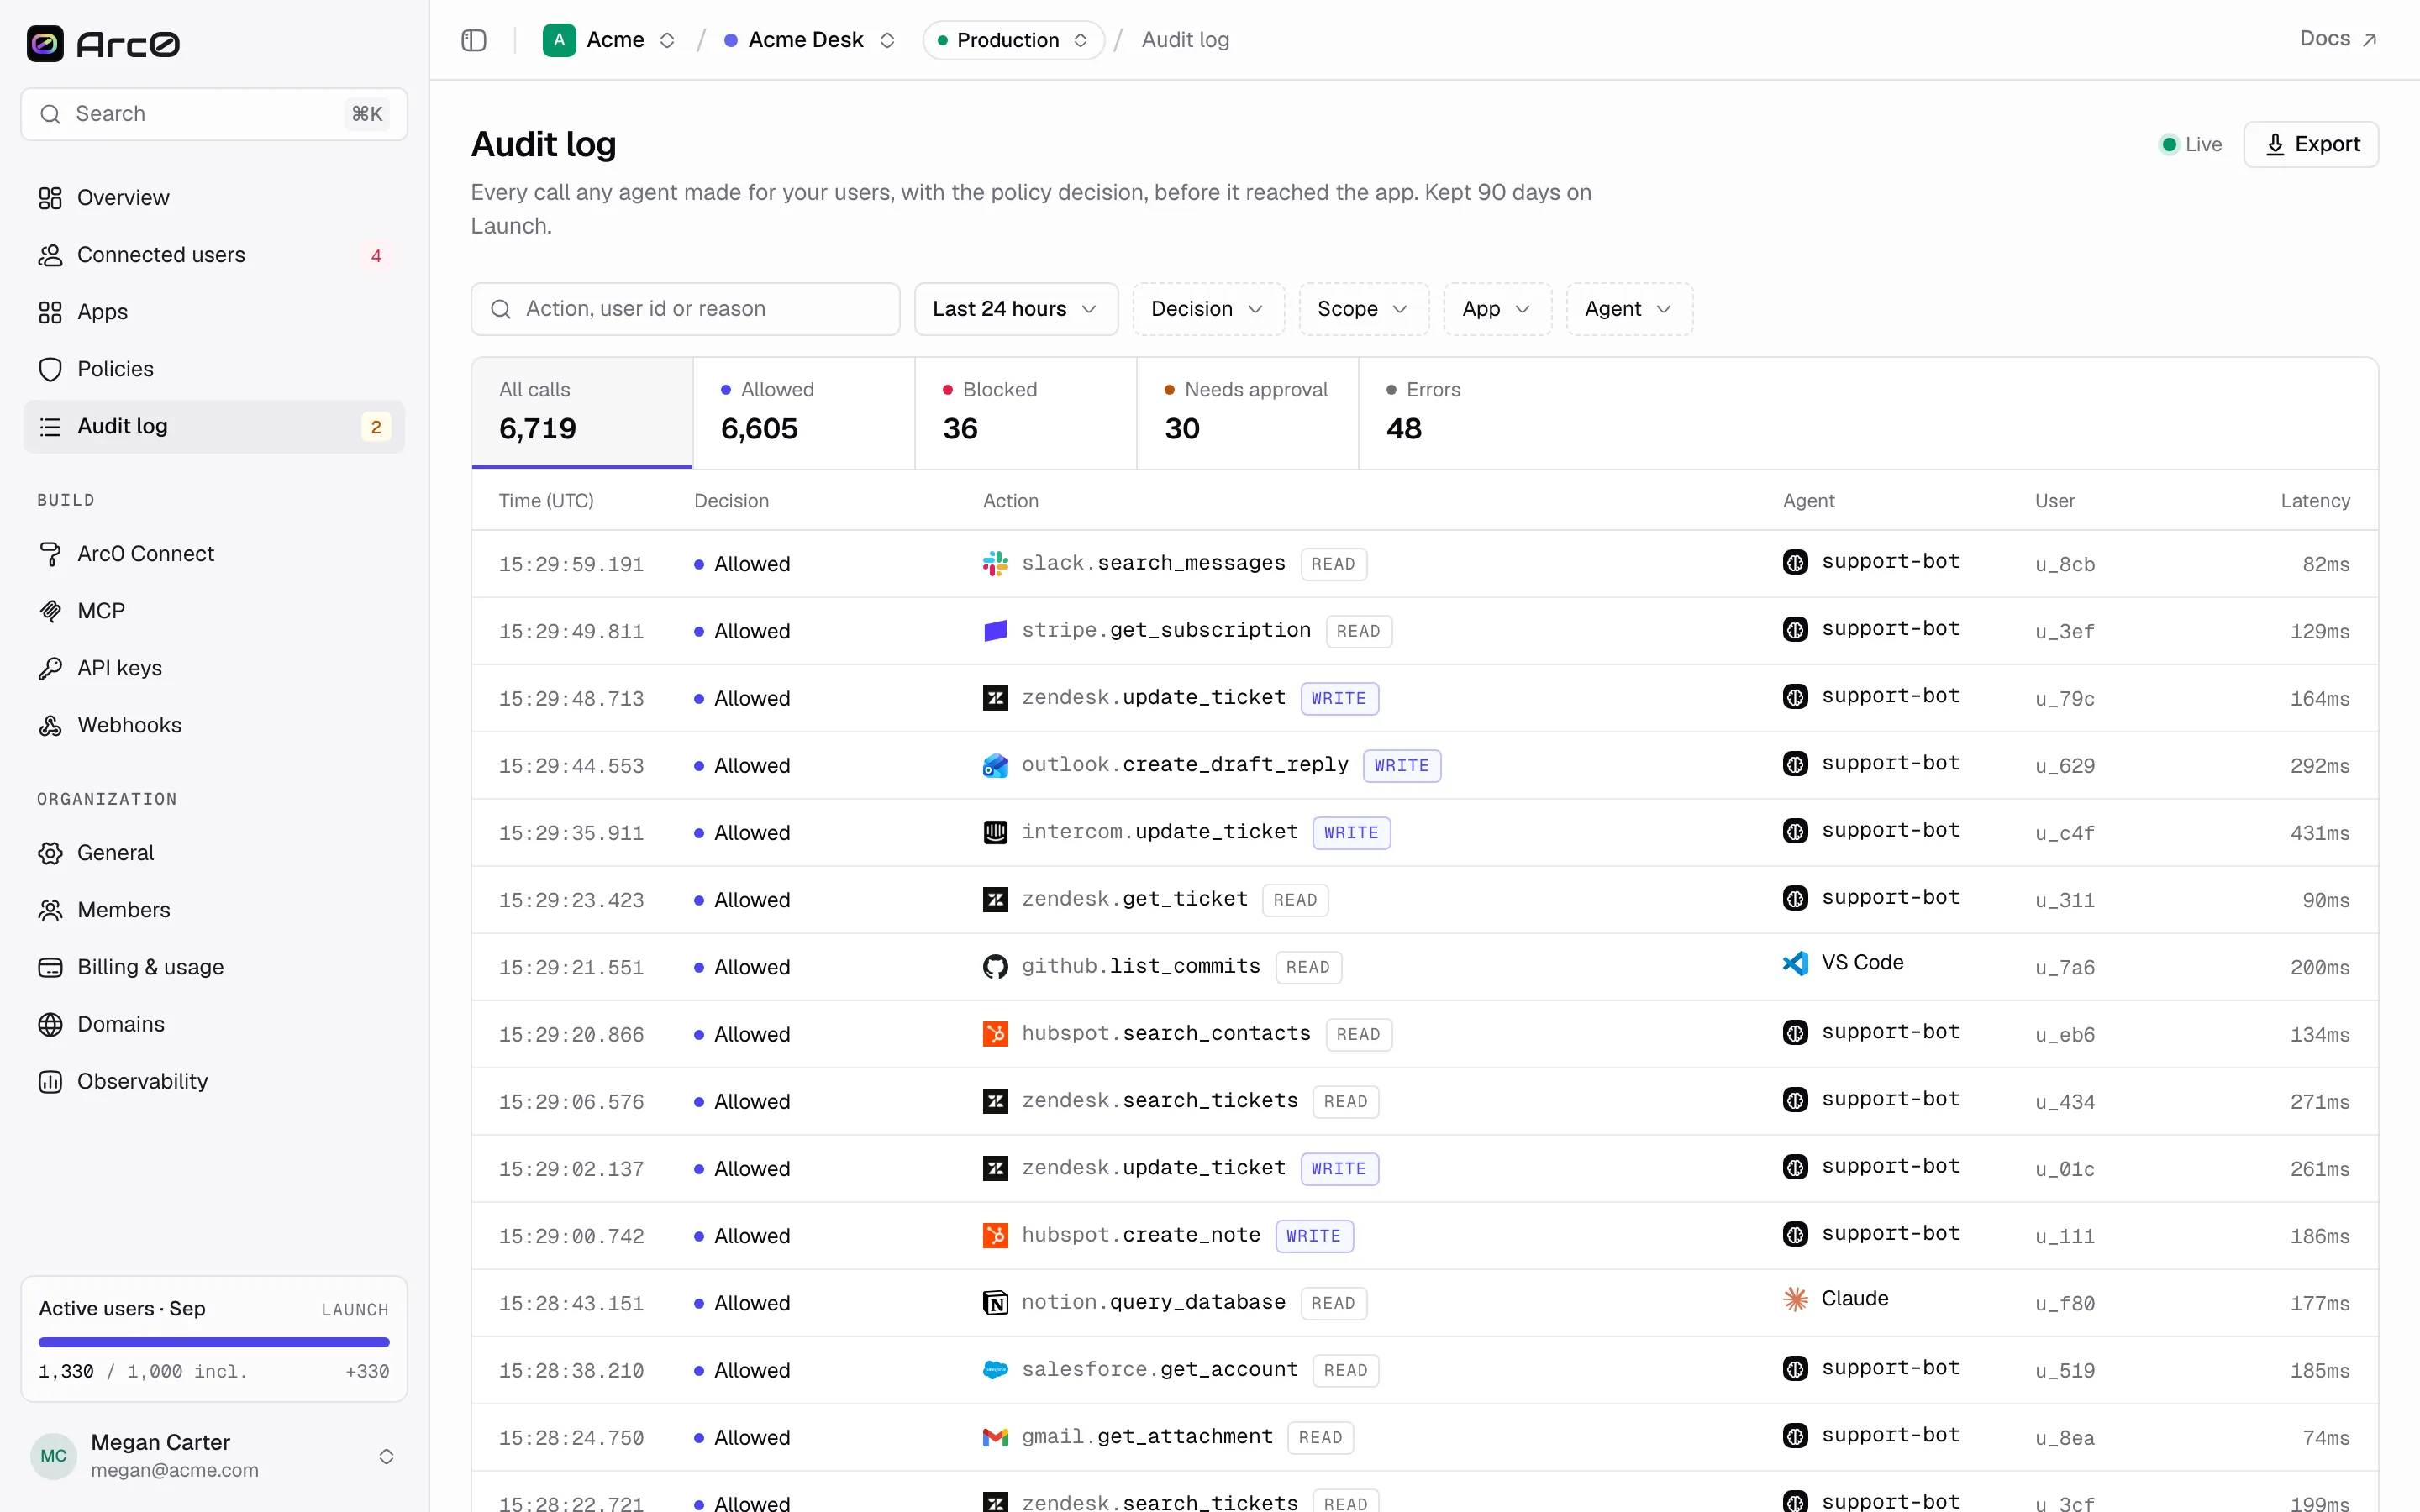Viewport: 2420px width, 1512px height.
Task: Focus the sidebar Search field
Action: tap(214, 114)
